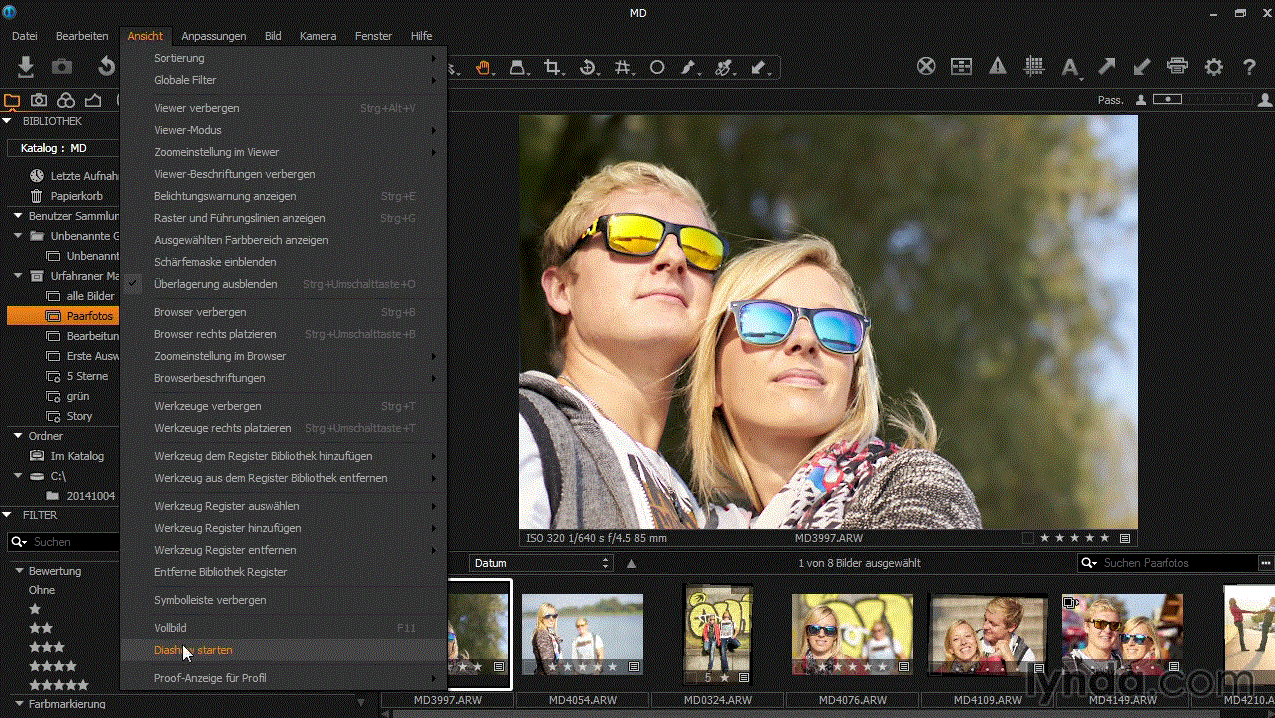Viewport: 1275px width, 718px height.
Task: Toggle Belichtungswarnung anzeigen menu entry
Action: 283,196
